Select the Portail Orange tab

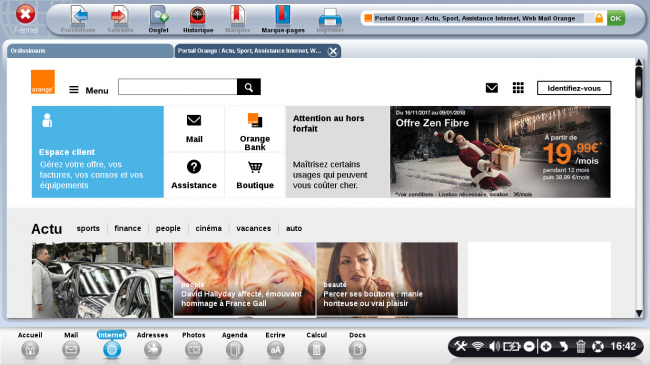pyautogui.click(x=250, y=51)
